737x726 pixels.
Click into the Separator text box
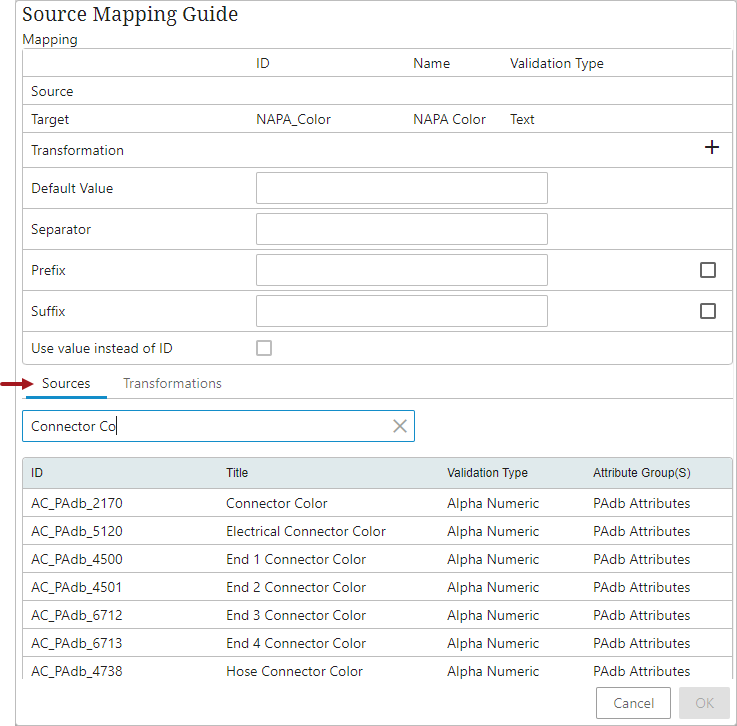tap(401, 229)
